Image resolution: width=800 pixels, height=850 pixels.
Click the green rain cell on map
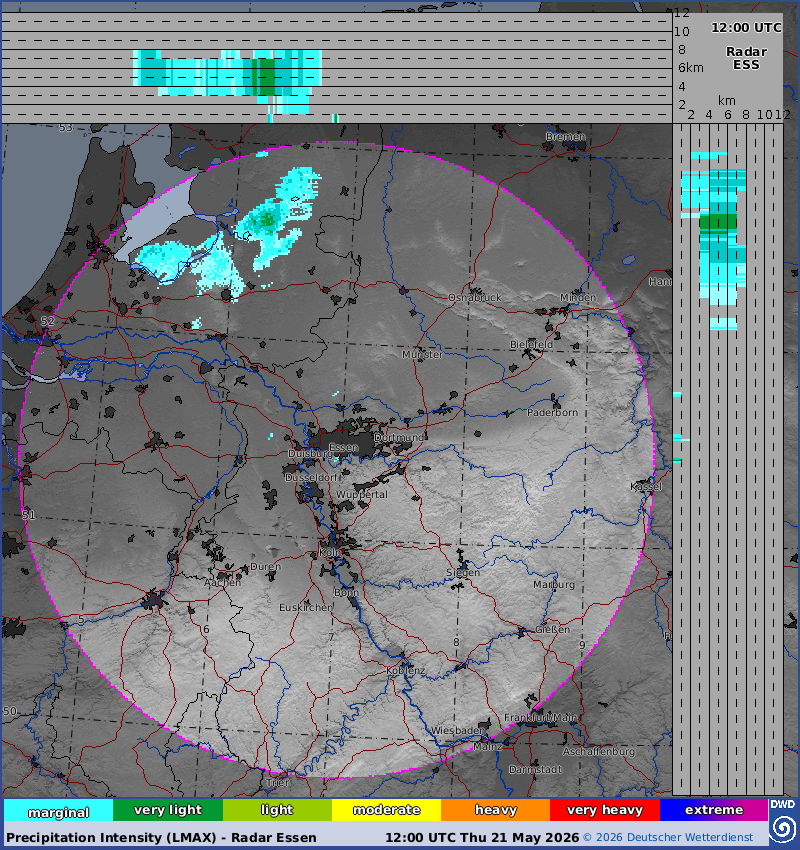(267, 220)
